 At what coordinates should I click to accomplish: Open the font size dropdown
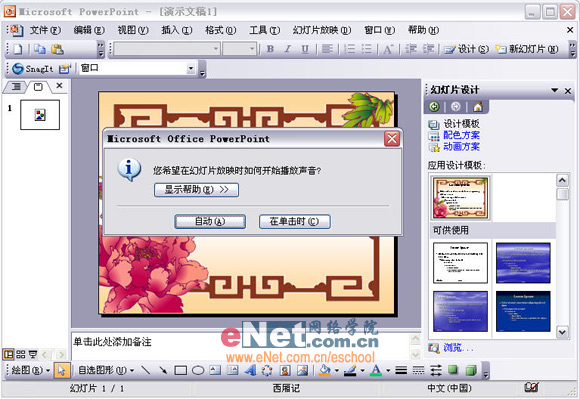tap(252, 49)
